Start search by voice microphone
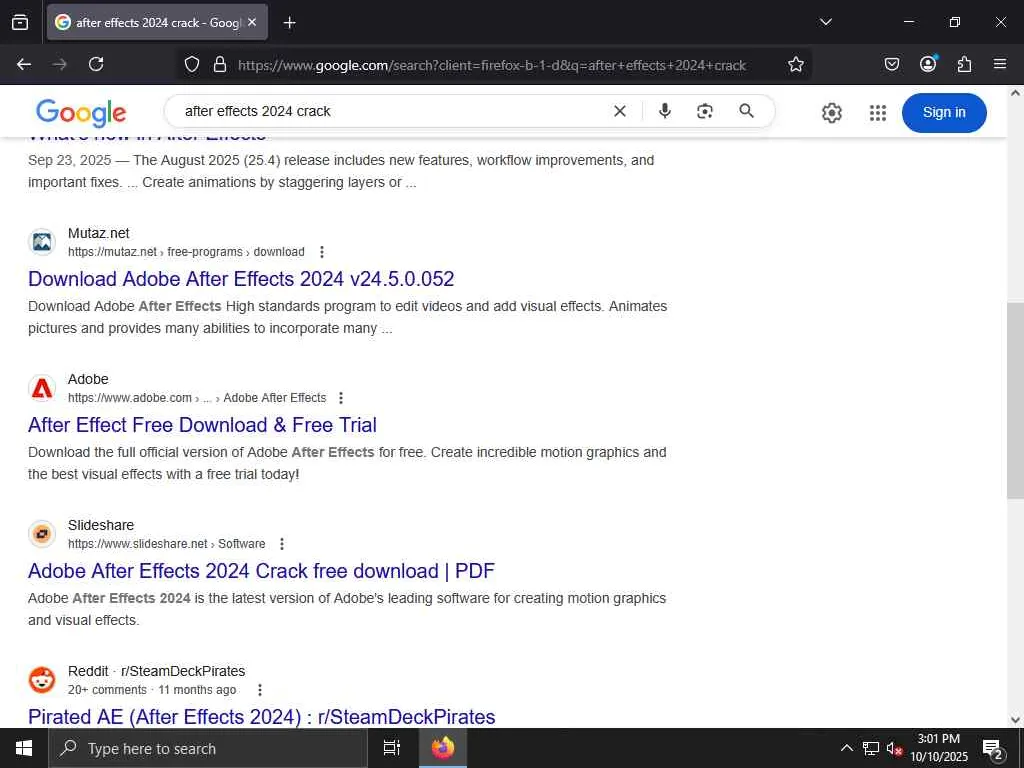Screen dimensions: 1024x768 click(x=665, y=111)
